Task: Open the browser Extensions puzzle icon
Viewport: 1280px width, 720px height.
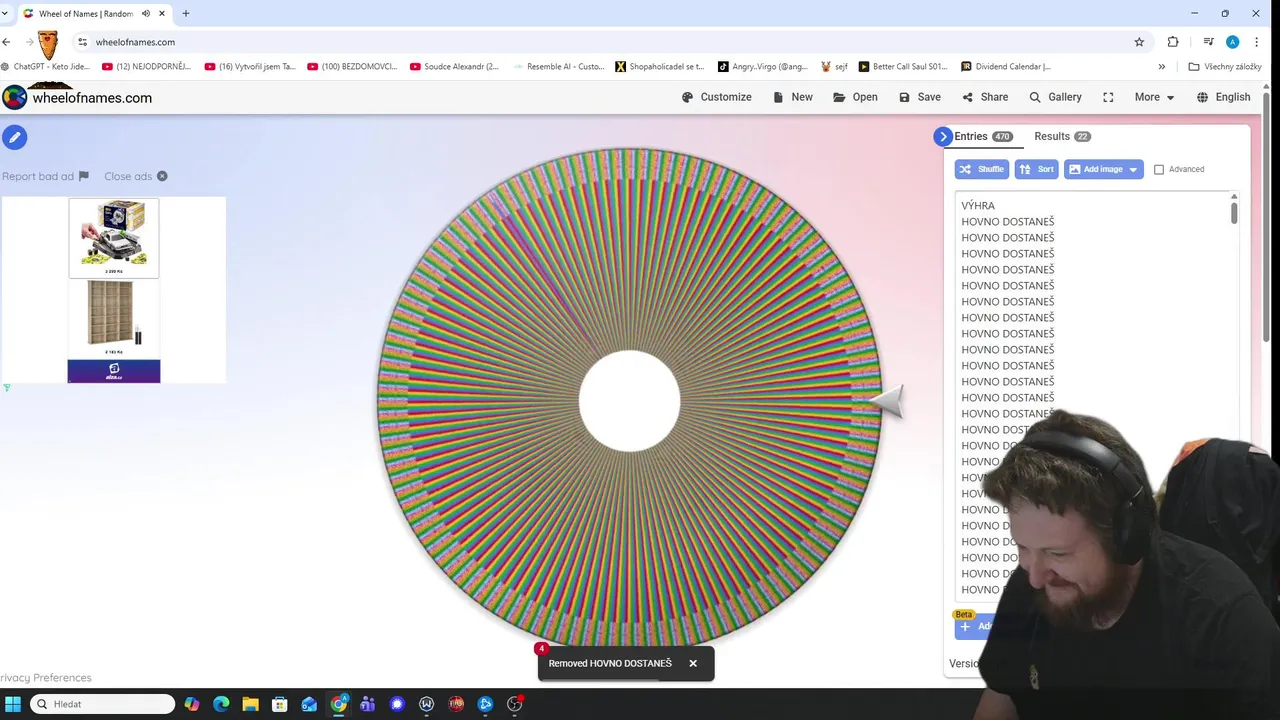Action: point(1173,42)
